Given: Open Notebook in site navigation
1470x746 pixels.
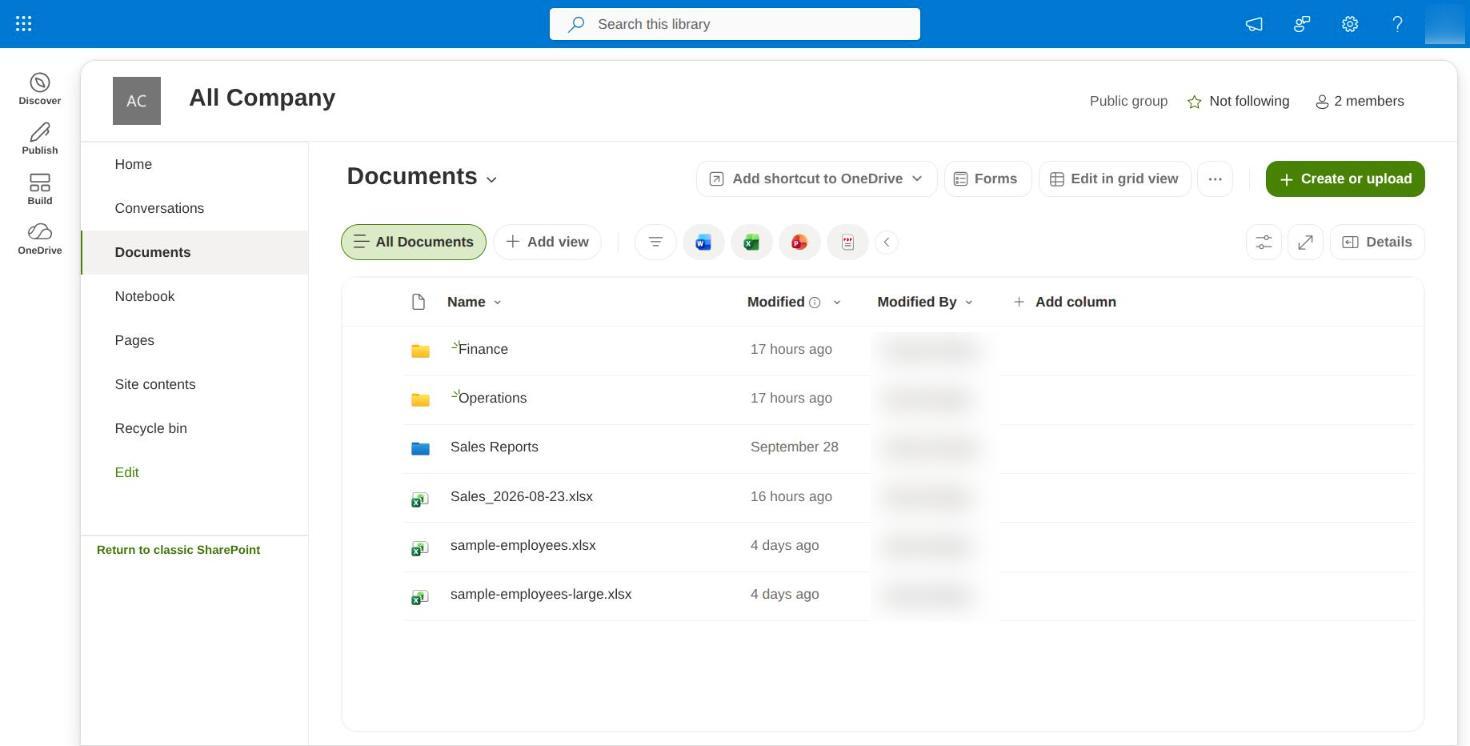Looking at the screenshot, I should pos(145,296).
